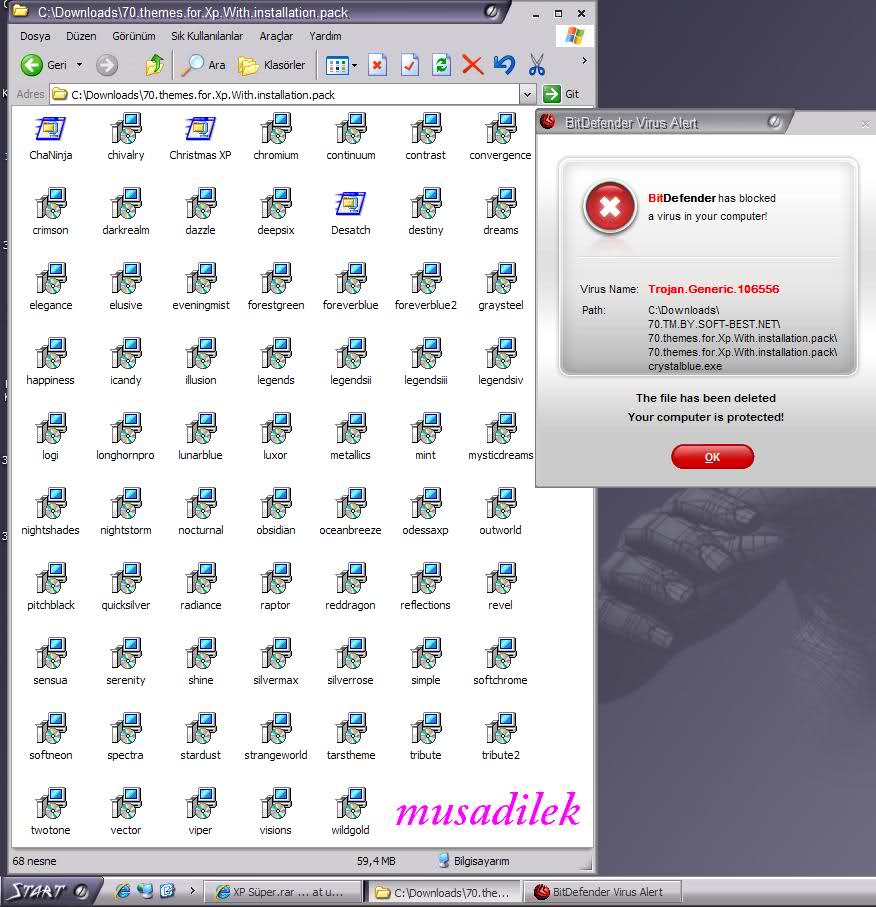876x907 pixels.
Task: Click the scissors cut icon
Action: (x=537, y=65)
